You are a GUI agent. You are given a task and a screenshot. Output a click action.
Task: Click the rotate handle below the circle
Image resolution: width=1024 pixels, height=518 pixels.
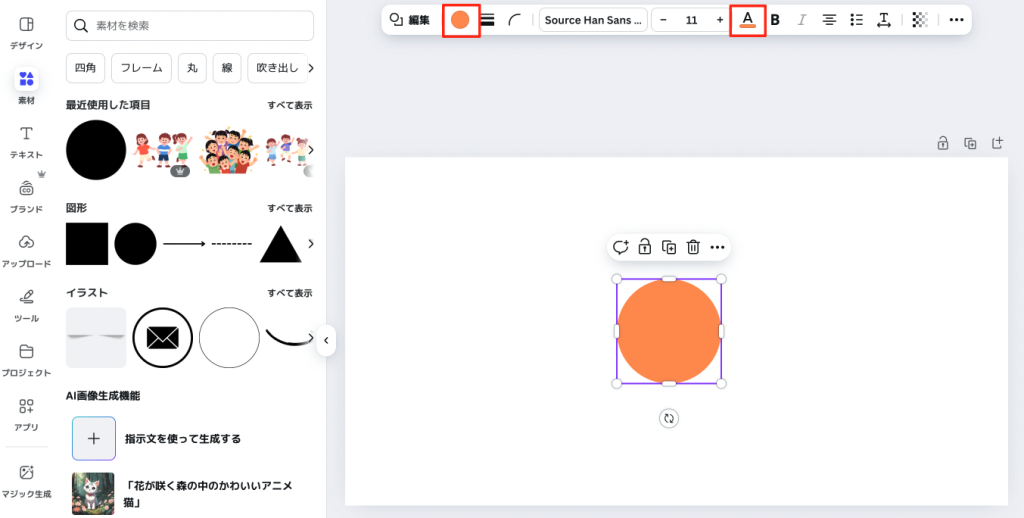coord(669,419)
